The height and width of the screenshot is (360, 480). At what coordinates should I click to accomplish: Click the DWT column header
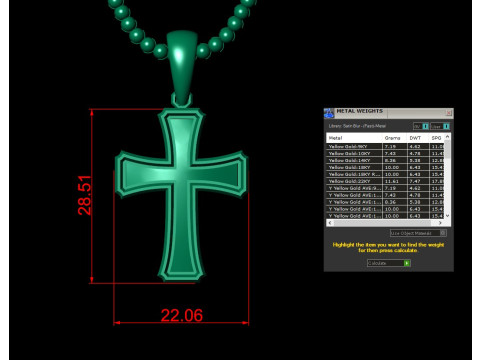(417, 138)
